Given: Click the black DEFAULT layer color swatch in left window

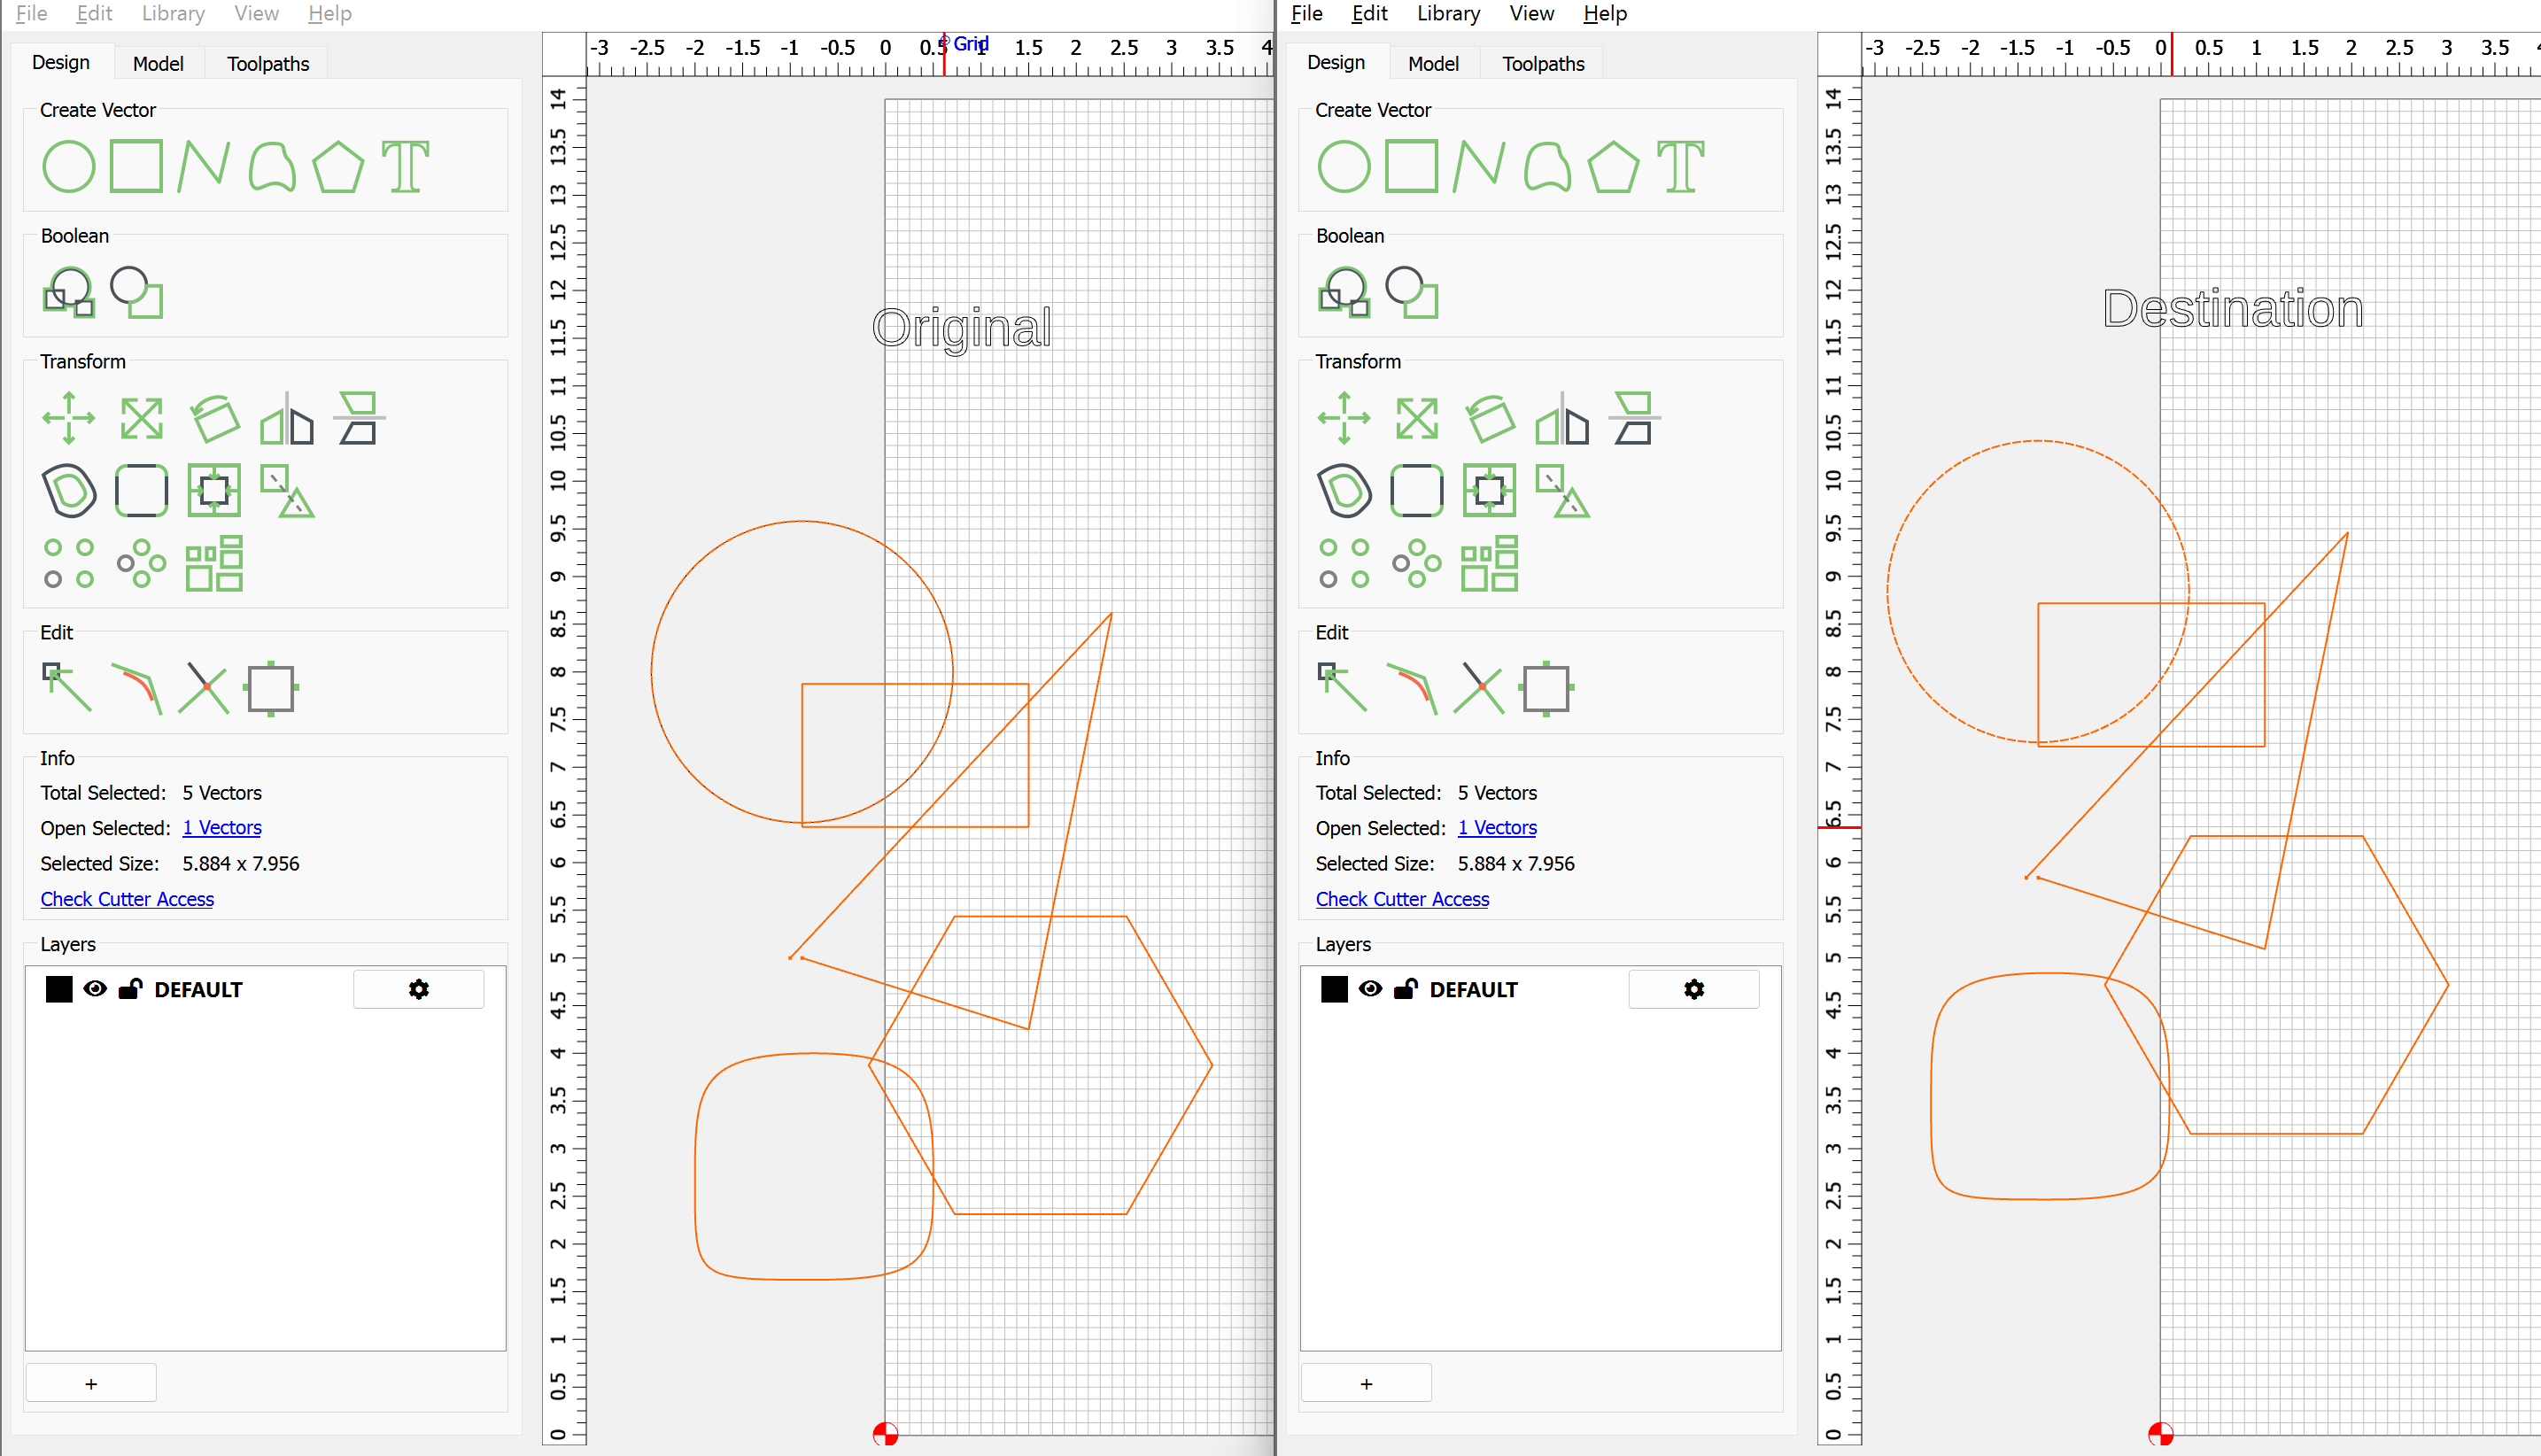Looking at the screenshot, I should [x=59, y=989].
